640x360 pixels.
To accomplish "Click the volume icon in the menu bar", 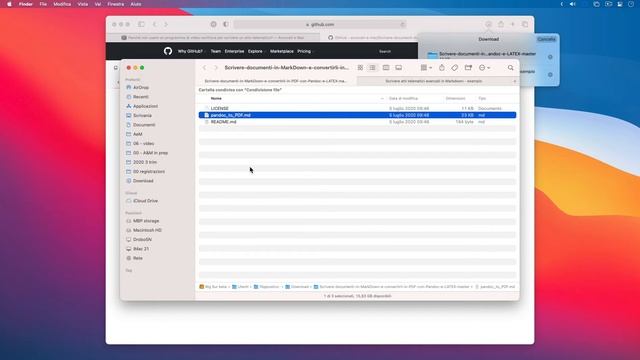I will point(572,4).
